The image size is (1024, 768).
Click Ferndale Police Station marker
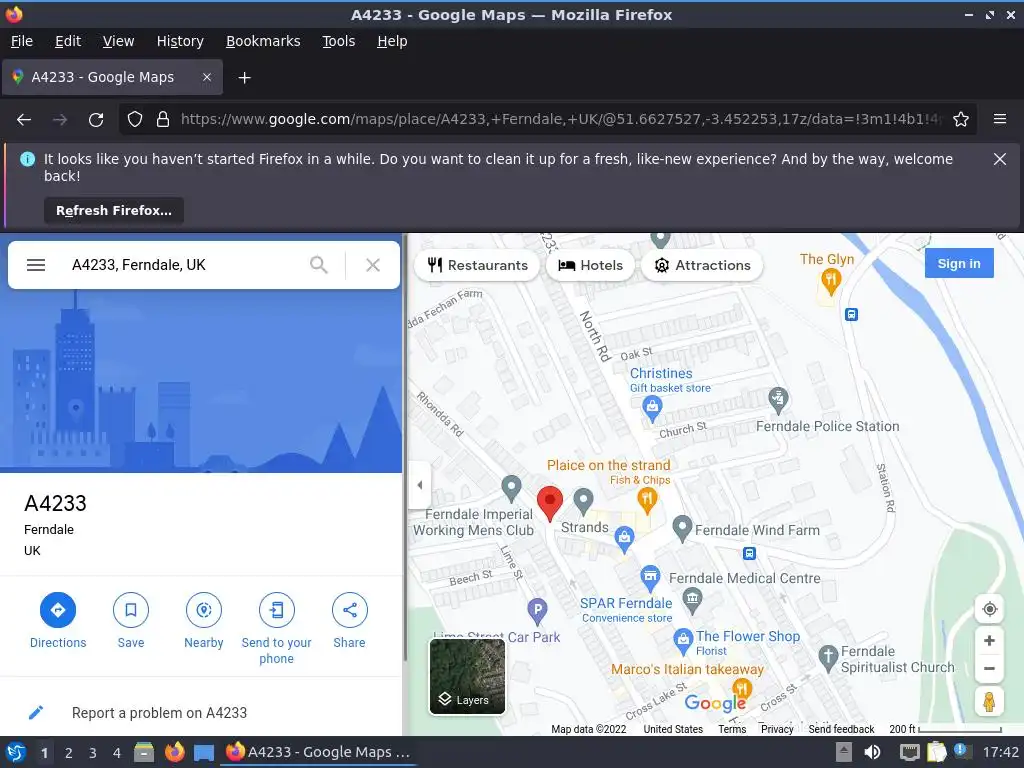click(x=778, y=400)
